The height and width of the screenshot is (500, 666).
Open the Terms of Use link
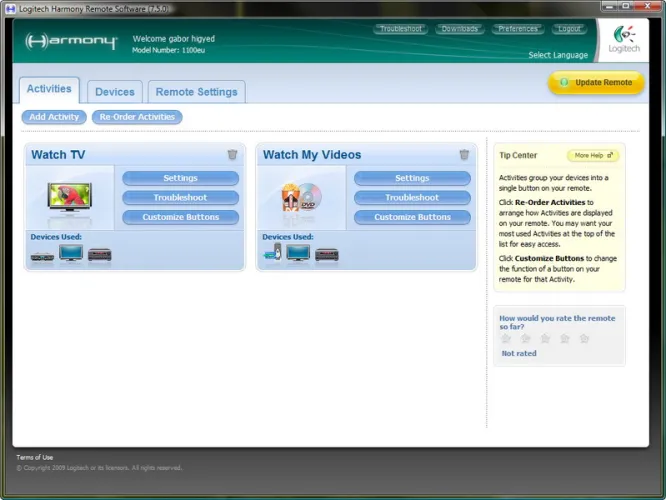pos(34,457)
